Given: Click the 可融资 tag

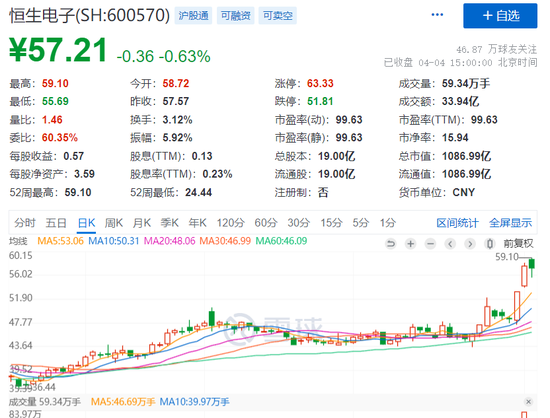Looking at the screenshot, I should [235, 16].
